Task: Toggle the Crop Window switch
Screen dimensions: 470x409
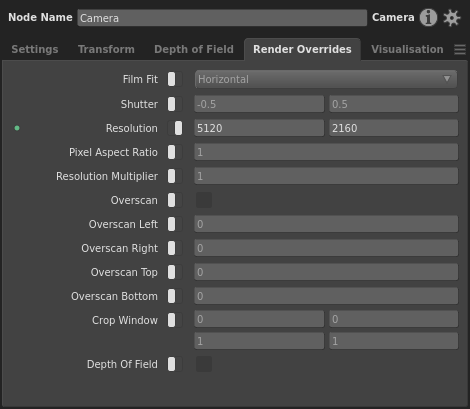Action: click(175, 320)
